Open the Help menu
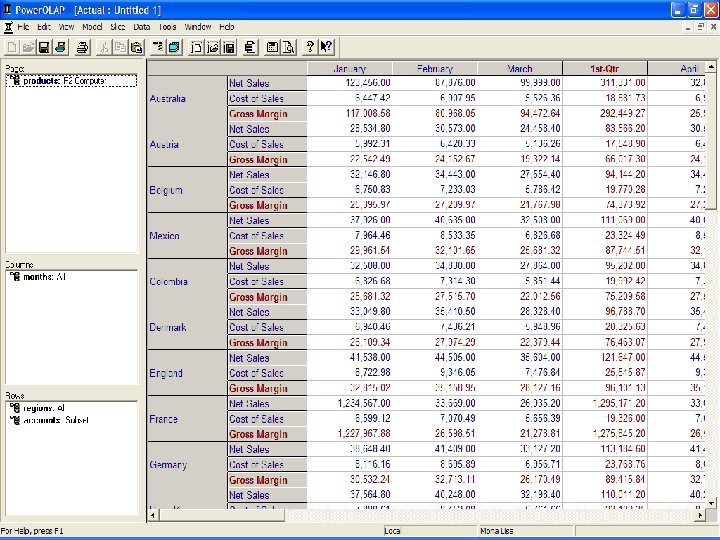The width and height of the screenshot is (720, 540). tap(227, 27)
